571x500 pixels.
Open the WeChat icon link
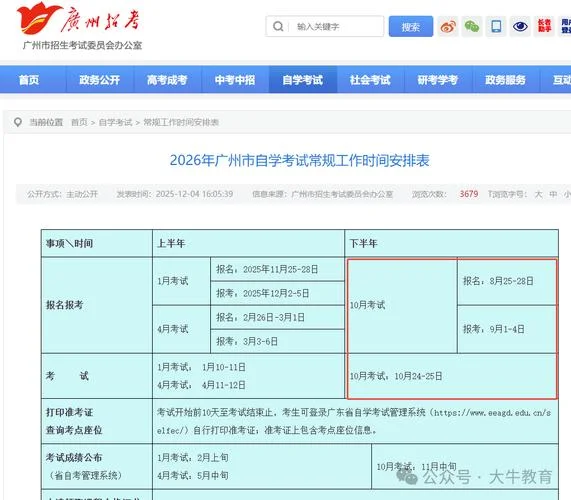click(x=472, y=26)
